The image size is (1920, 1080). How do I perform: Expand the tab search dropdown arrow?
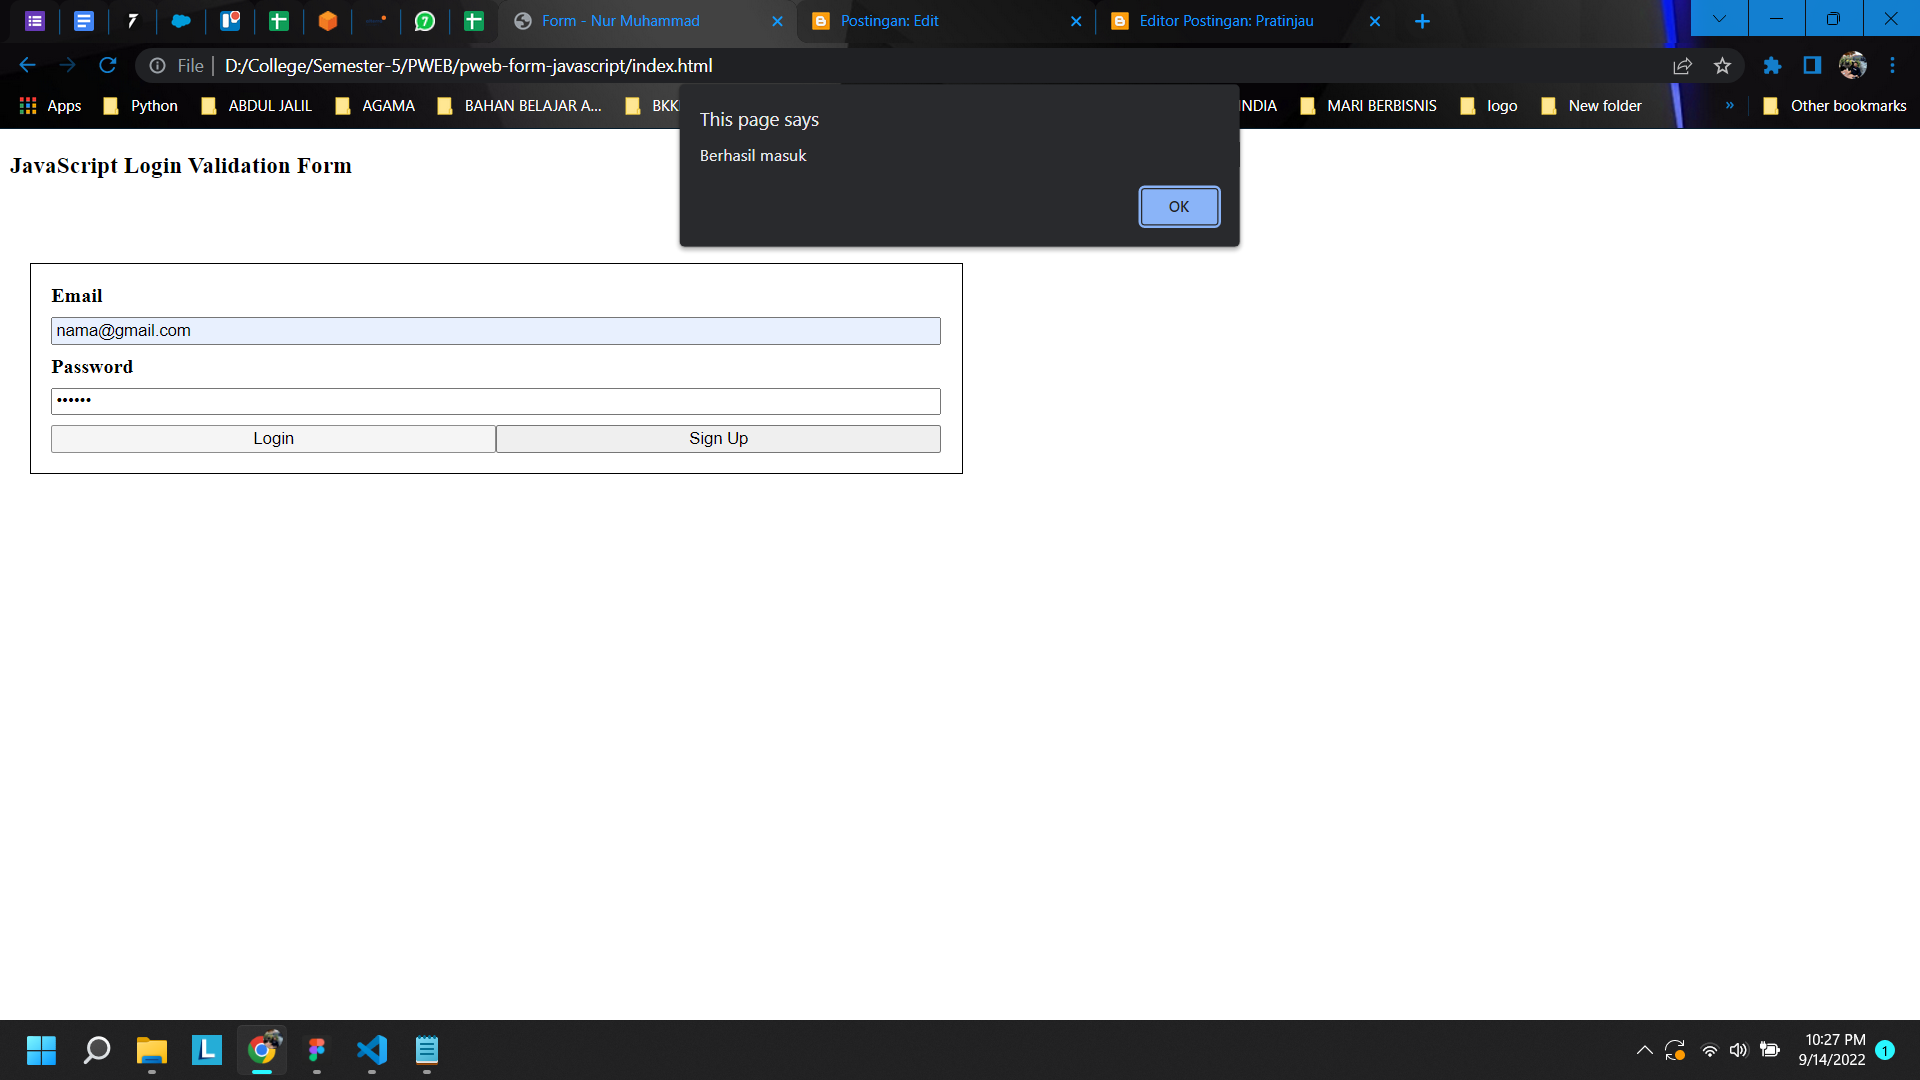tap(1719, 19)
